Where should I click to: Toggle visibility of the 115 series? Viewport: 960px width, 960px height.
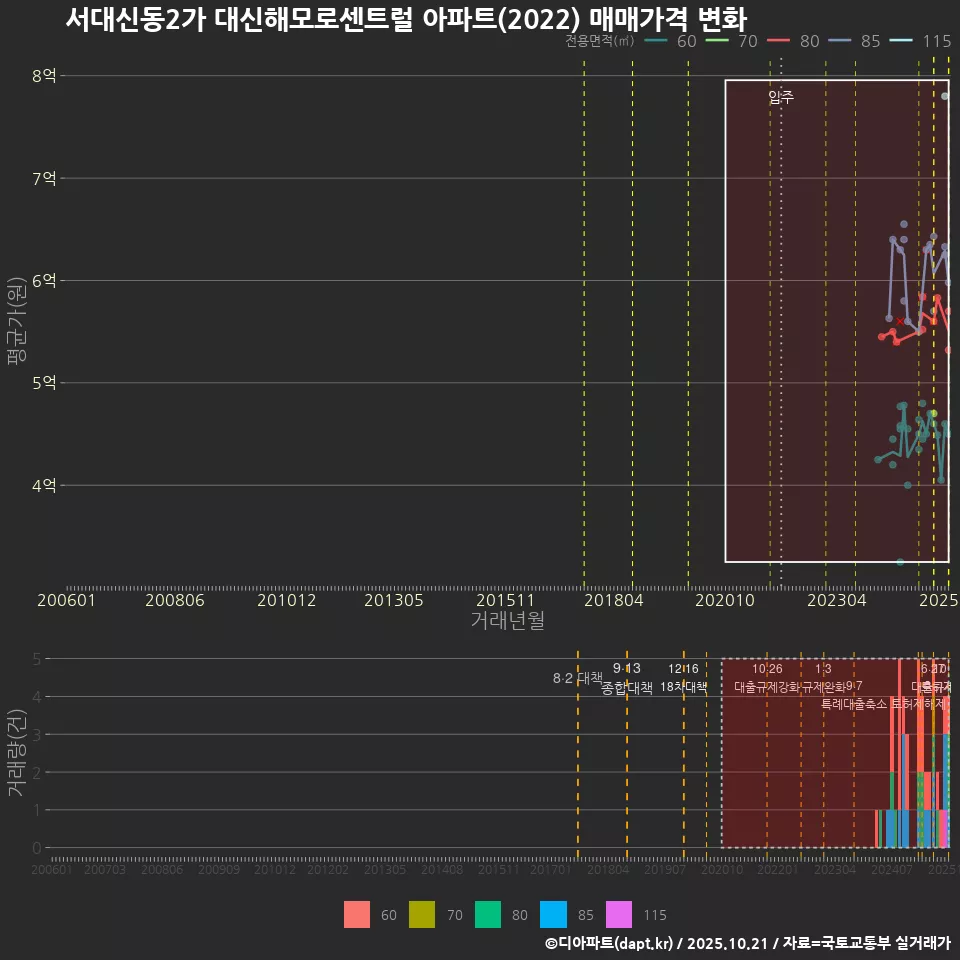pos(902,42)
